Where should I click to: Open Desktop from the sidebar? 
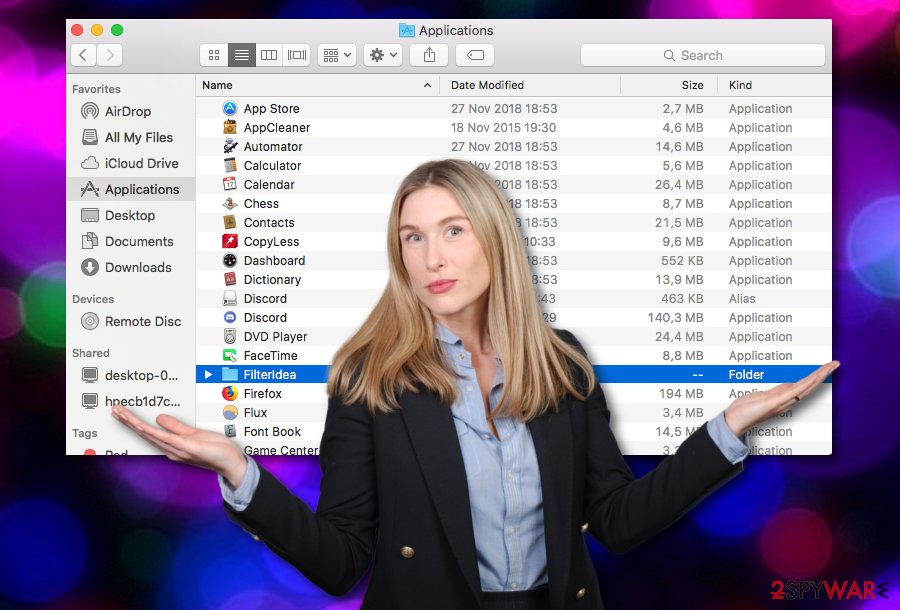pyautogui.click(x=131, y=215)
